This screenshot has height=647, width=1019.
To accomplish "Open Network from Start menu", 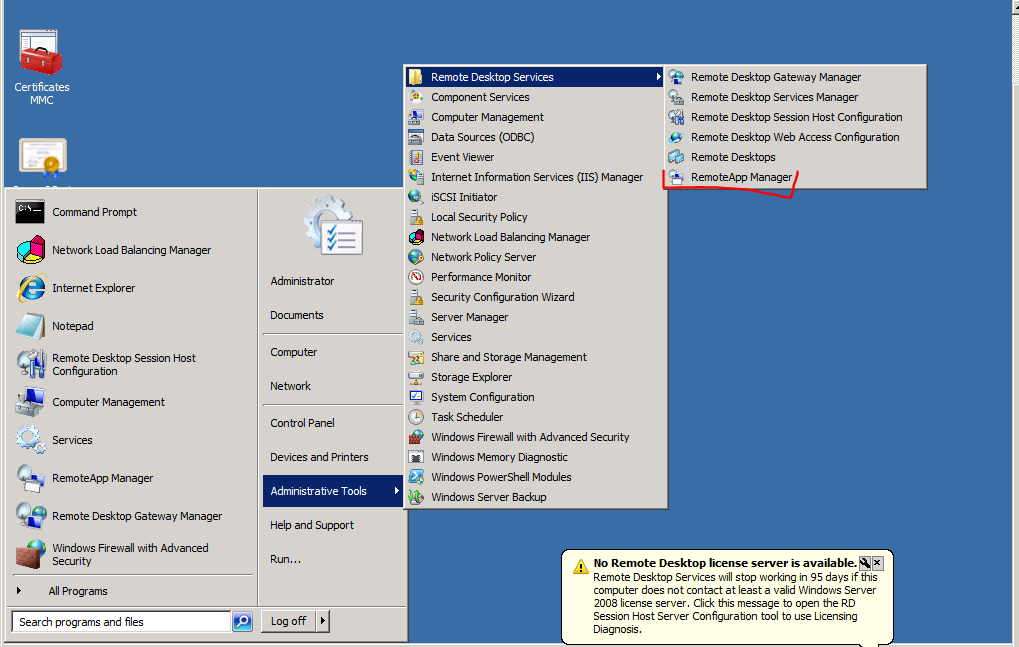I will [290, 386].
